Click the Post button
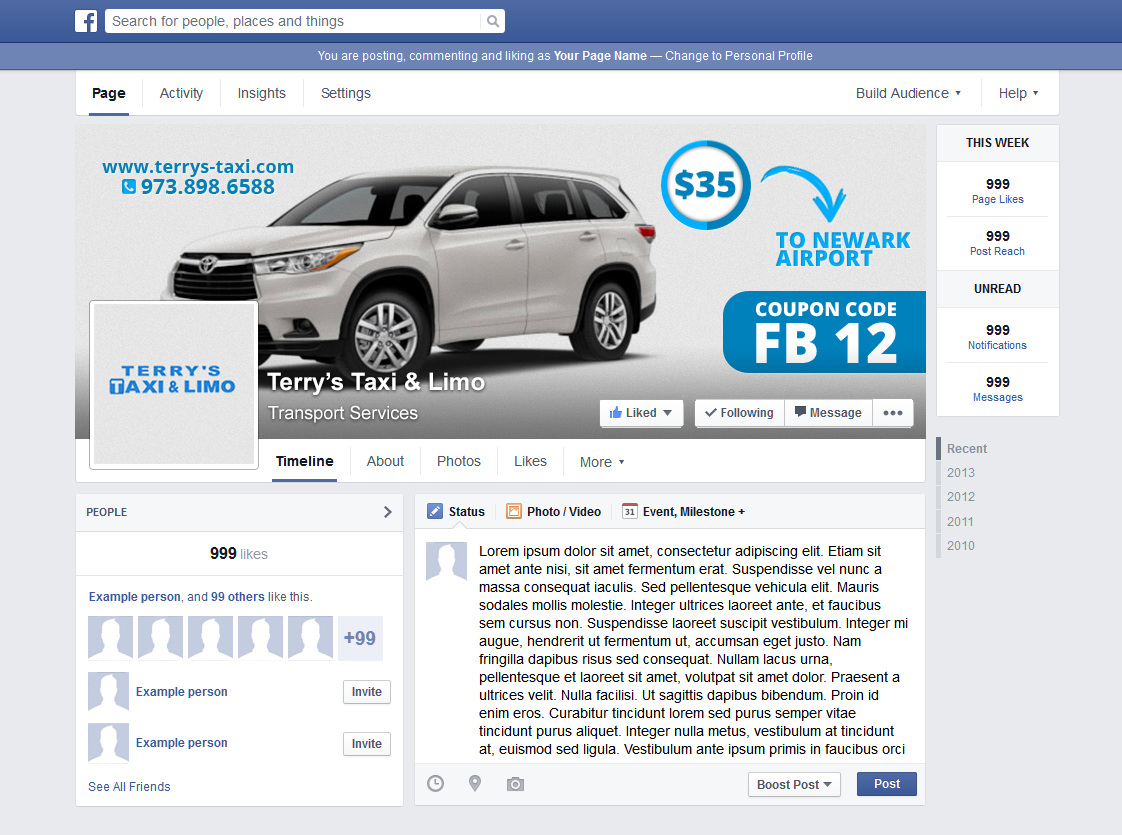The image size is (1122, 835). (x=887, y=784)
